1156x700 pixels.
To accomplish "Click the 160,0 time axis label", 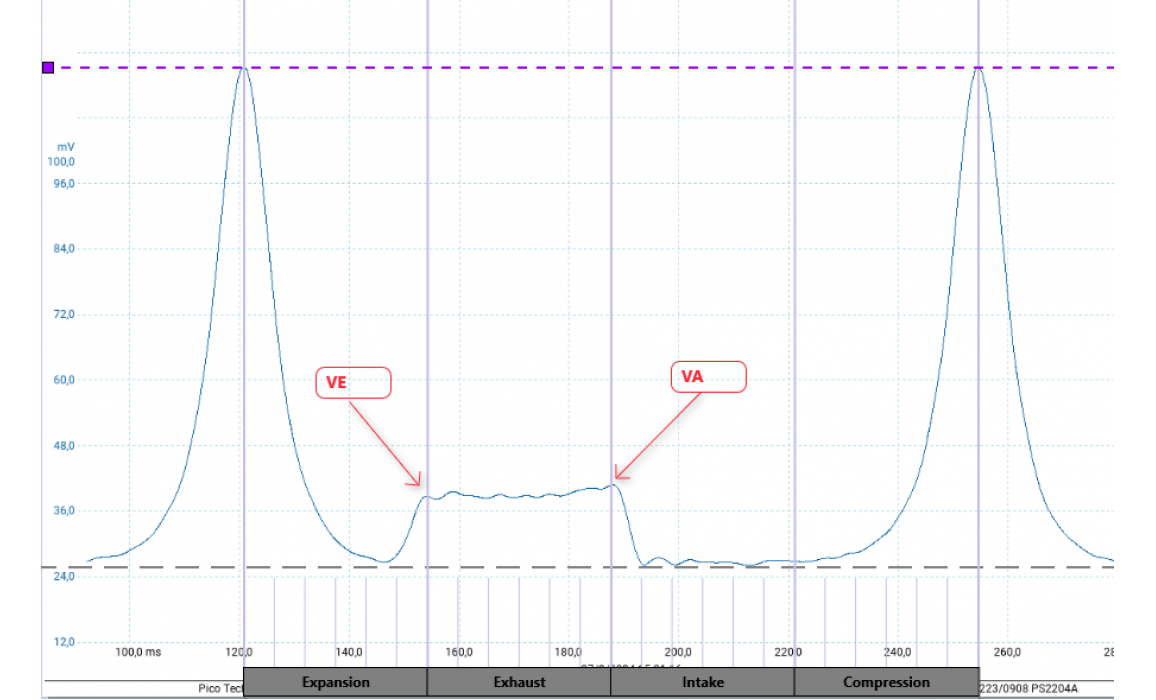I will tap(458, 653).
